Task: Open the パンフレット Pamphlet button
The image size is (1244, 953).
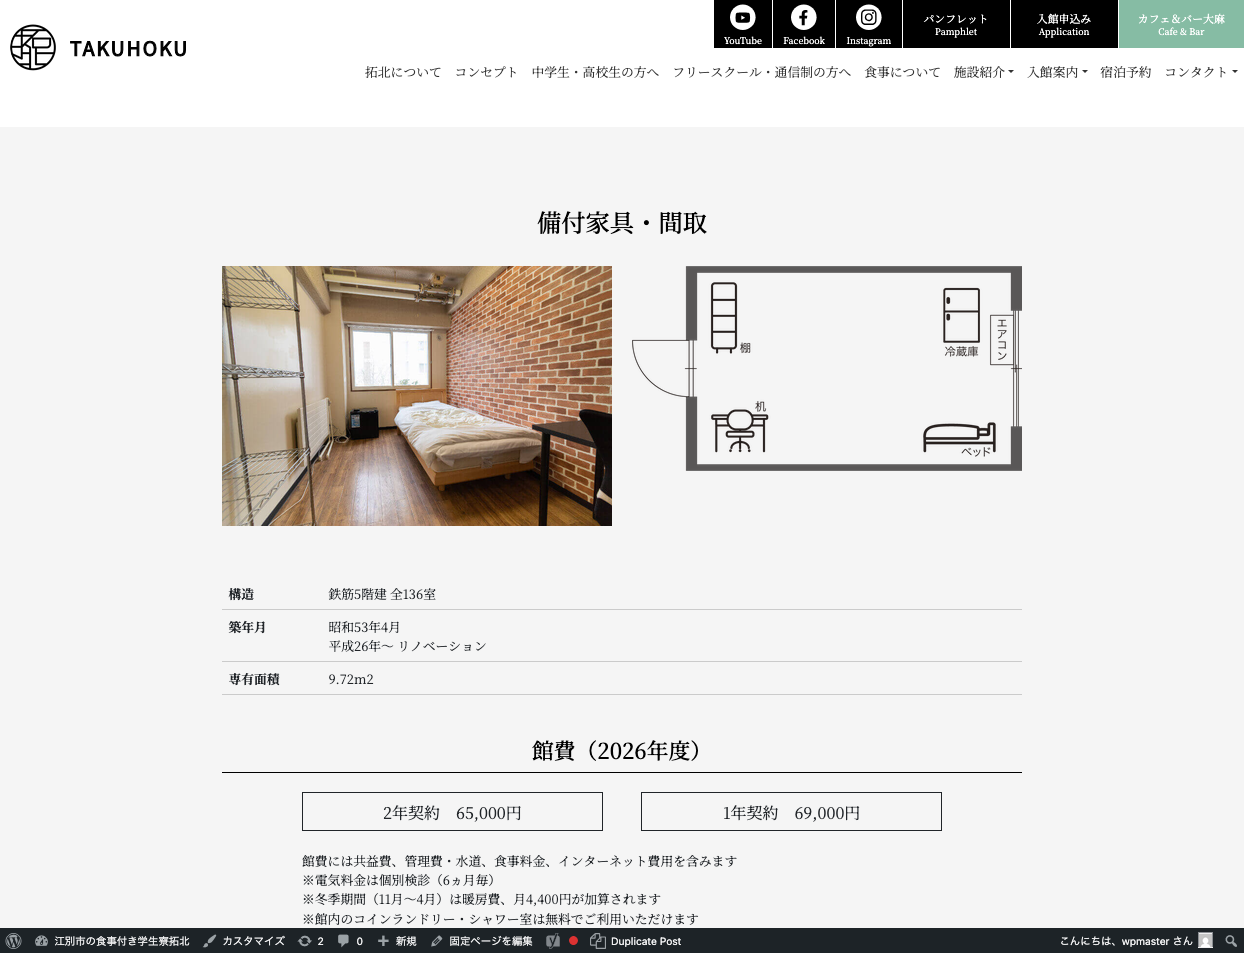Action: click(956, 24)
